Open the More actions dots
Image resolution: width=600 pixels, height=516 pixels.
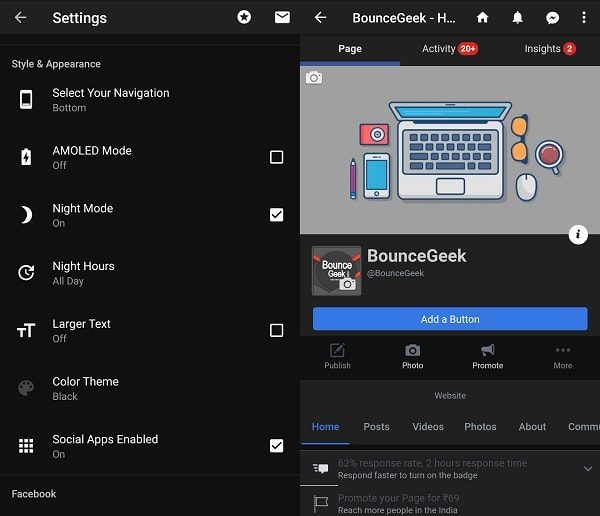click(x=562, y=356)
